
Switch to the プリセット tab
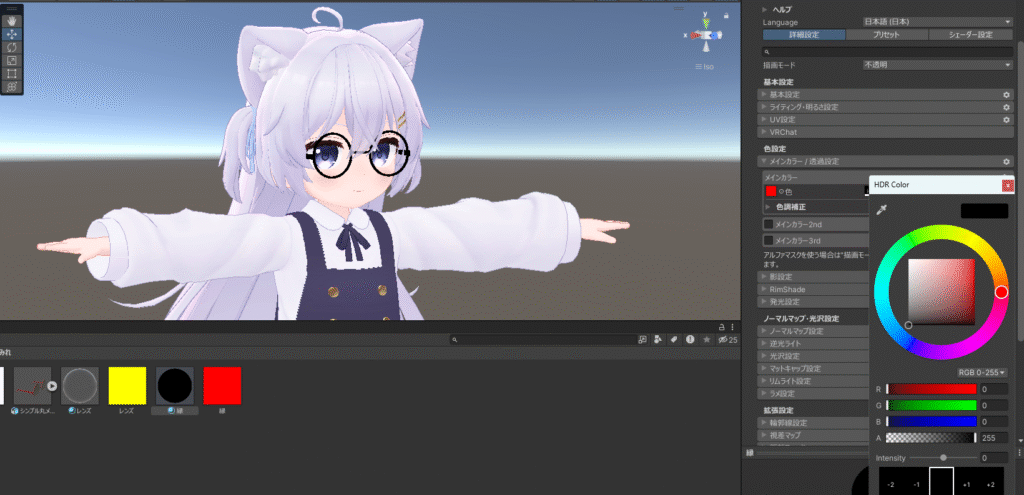[x=886, y=35]
